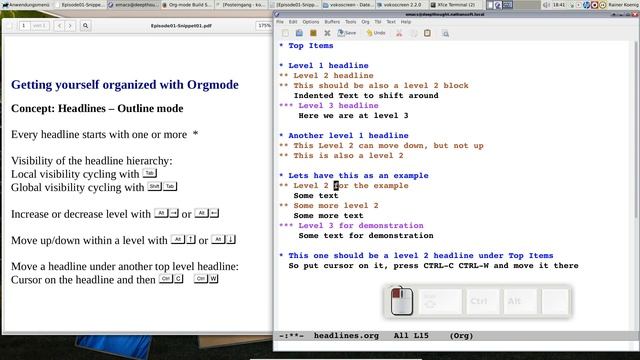The width and height of the screenshot is (640, 360).
Task: Open the 175% zoom dropdown in the PDF viewer
Action: point(264,26)
